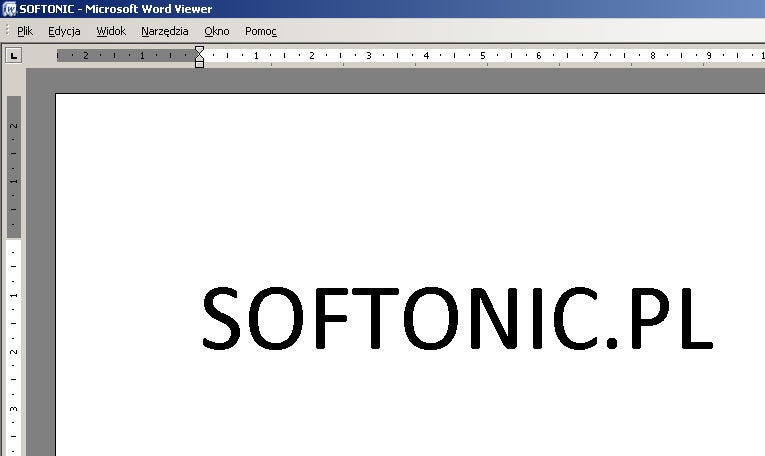Click the horizontal ruler at mark 5

click(x=483, y=56)
